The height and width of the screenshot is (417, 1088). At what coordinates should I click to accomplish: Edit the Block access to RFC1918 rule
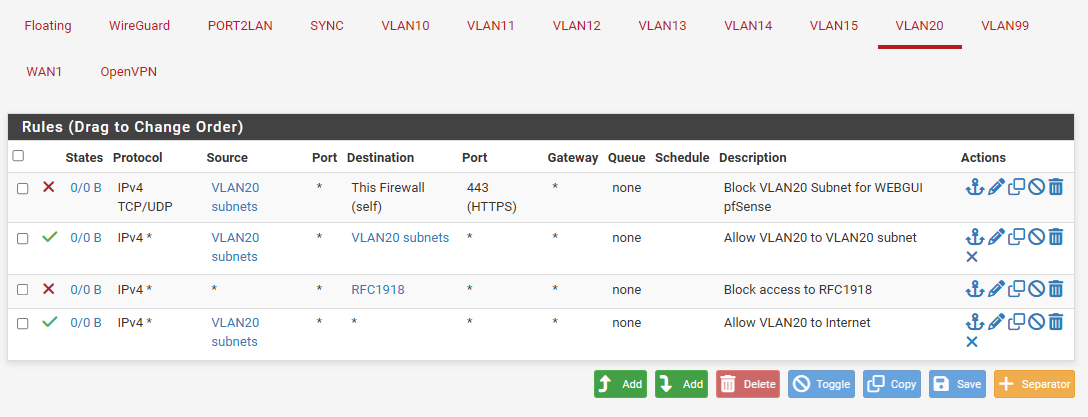(996, 289)
